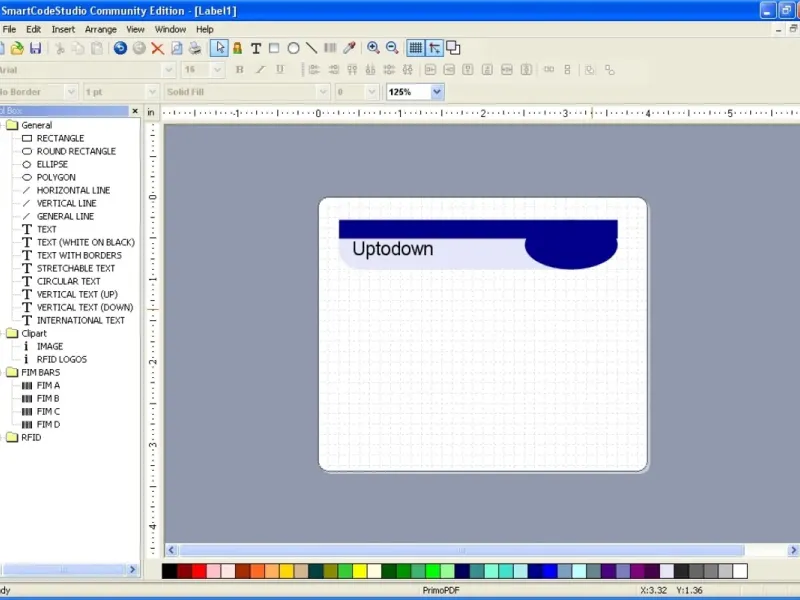The image size is (800, 600).
Task: Click the red X delete icon
Action: [x=158, y=48]
